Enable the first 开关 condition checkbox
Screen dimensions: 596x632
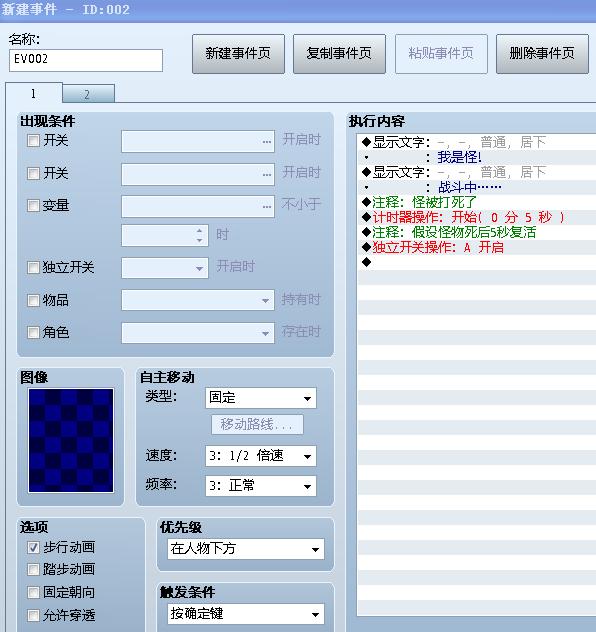[33, 141]
